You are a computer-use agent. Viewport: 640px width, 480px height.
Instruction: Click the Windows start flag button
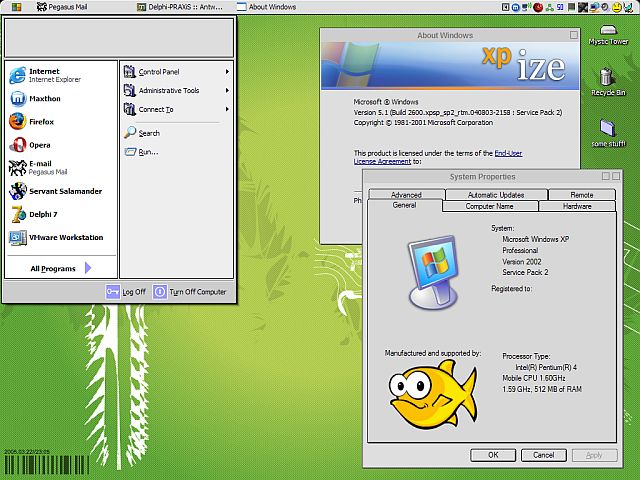[x=16, y=7]
